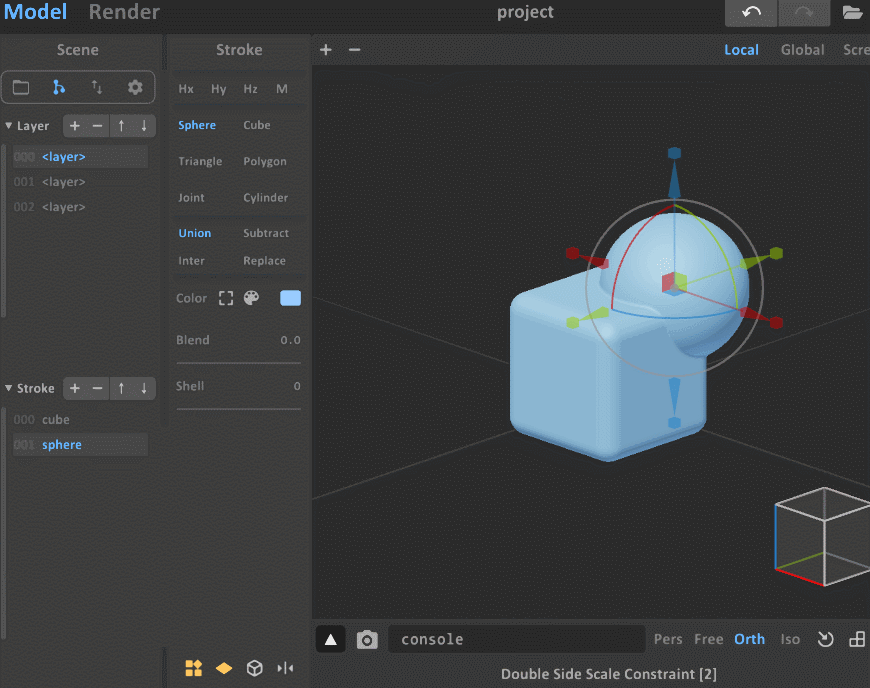Image resolution: width=870 pixels, height=688 pixels.
Task: Collapse the Layer section
Action: tap(9, 126)
